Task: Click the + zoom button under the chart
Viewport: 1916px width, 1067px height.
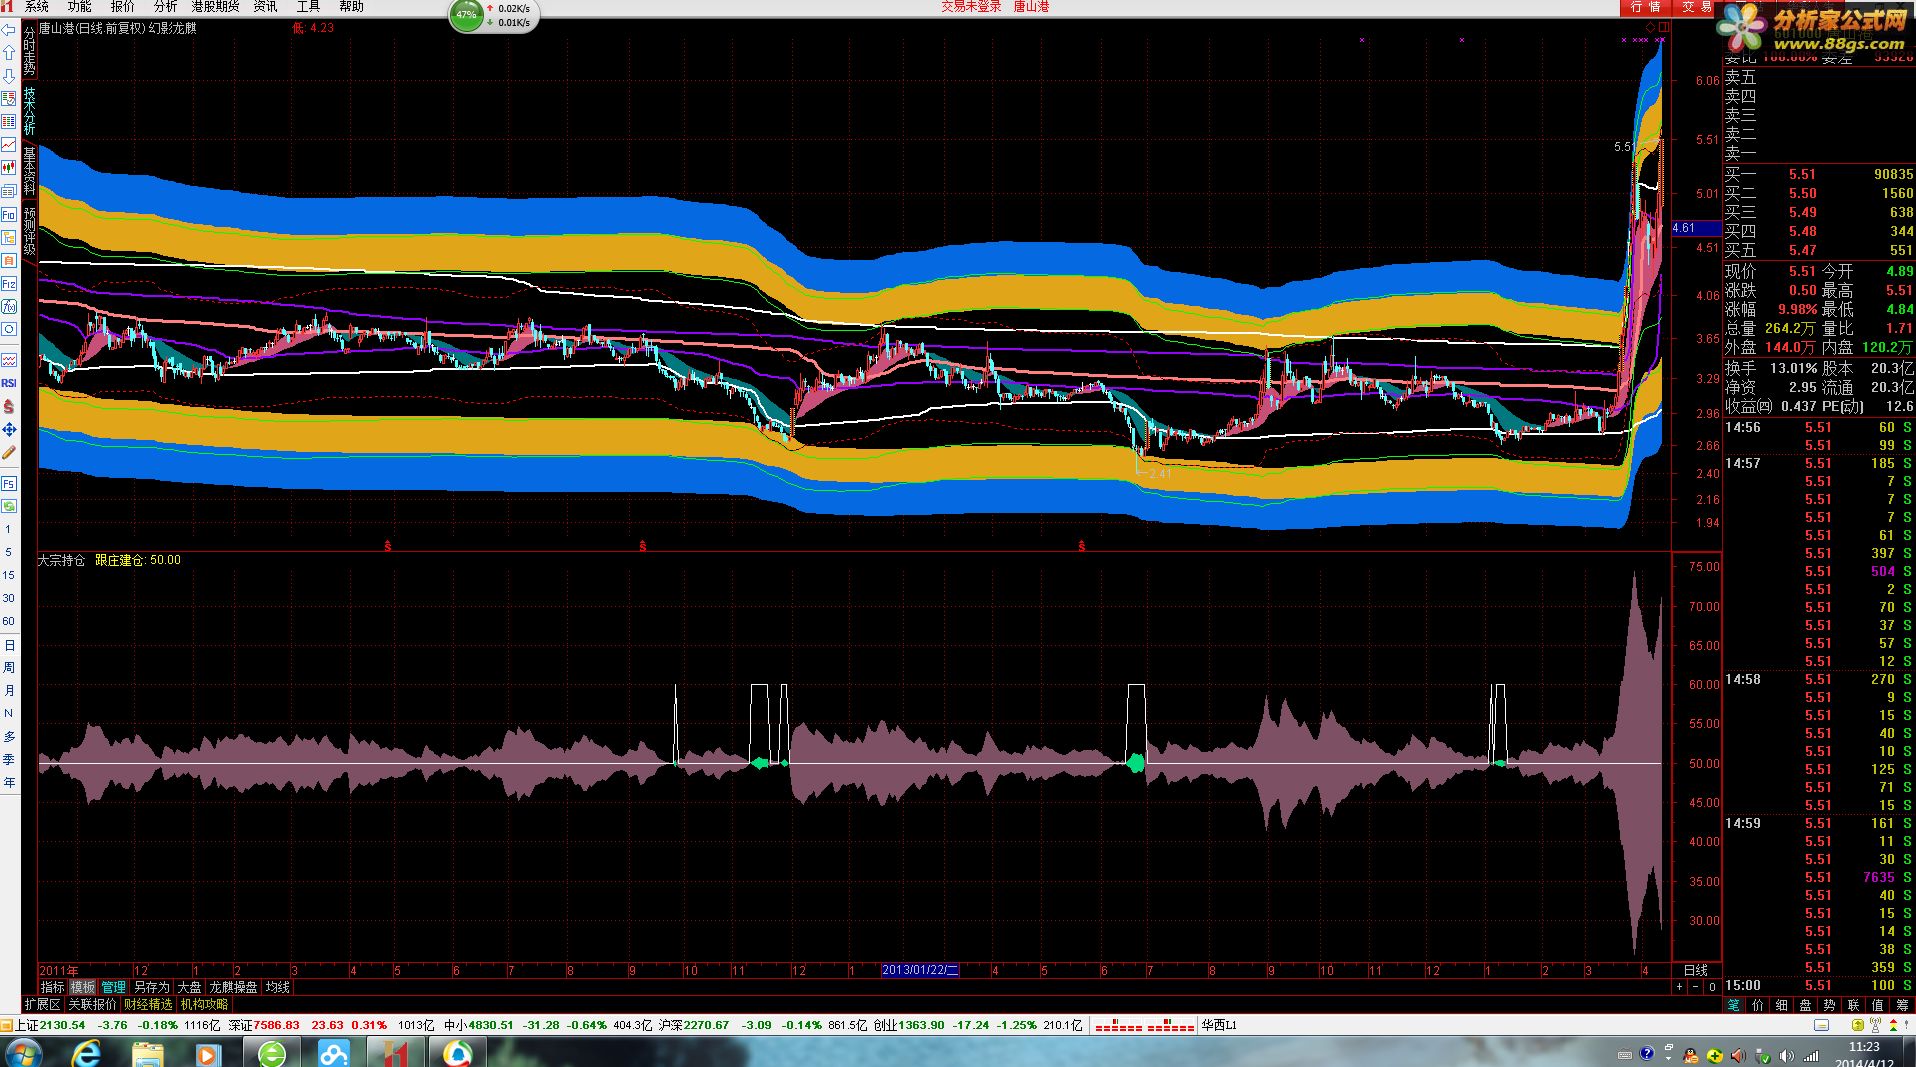Action: tap(1679, 987)
